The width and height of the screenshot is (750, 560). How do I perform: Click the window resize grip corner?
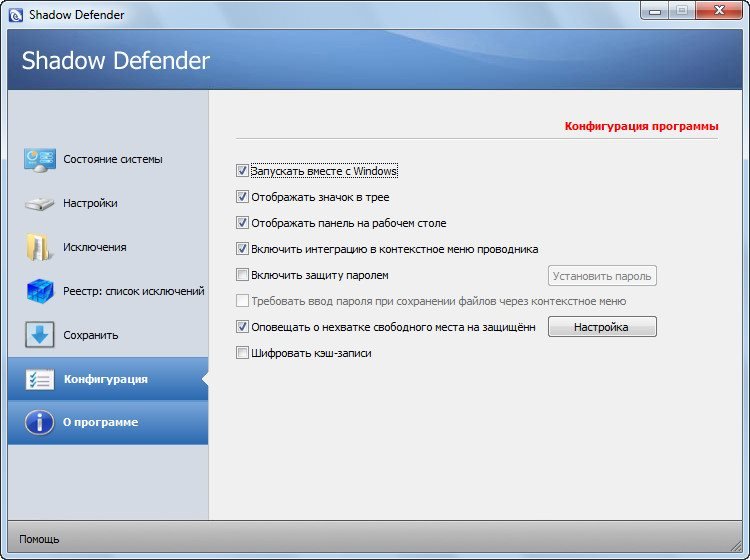[x=736, y=545]
